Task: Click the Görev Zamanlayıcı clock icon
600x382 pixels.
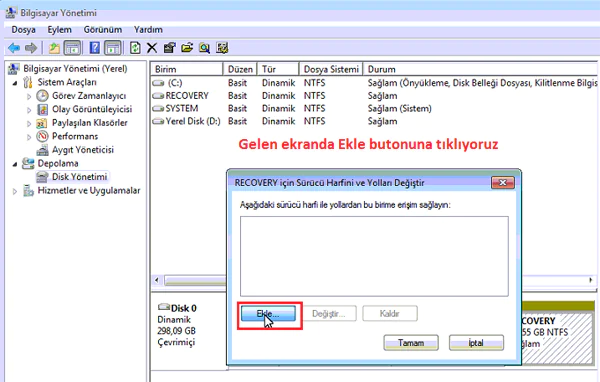Action: pyautogui.click(x=42, y=96)
